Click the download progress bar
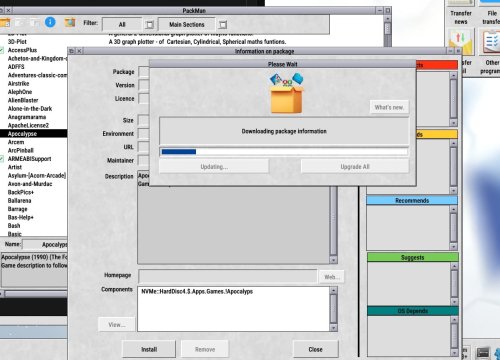Viewport: 500px width, 360px height. pyautogui.click(x=284, y=152)
